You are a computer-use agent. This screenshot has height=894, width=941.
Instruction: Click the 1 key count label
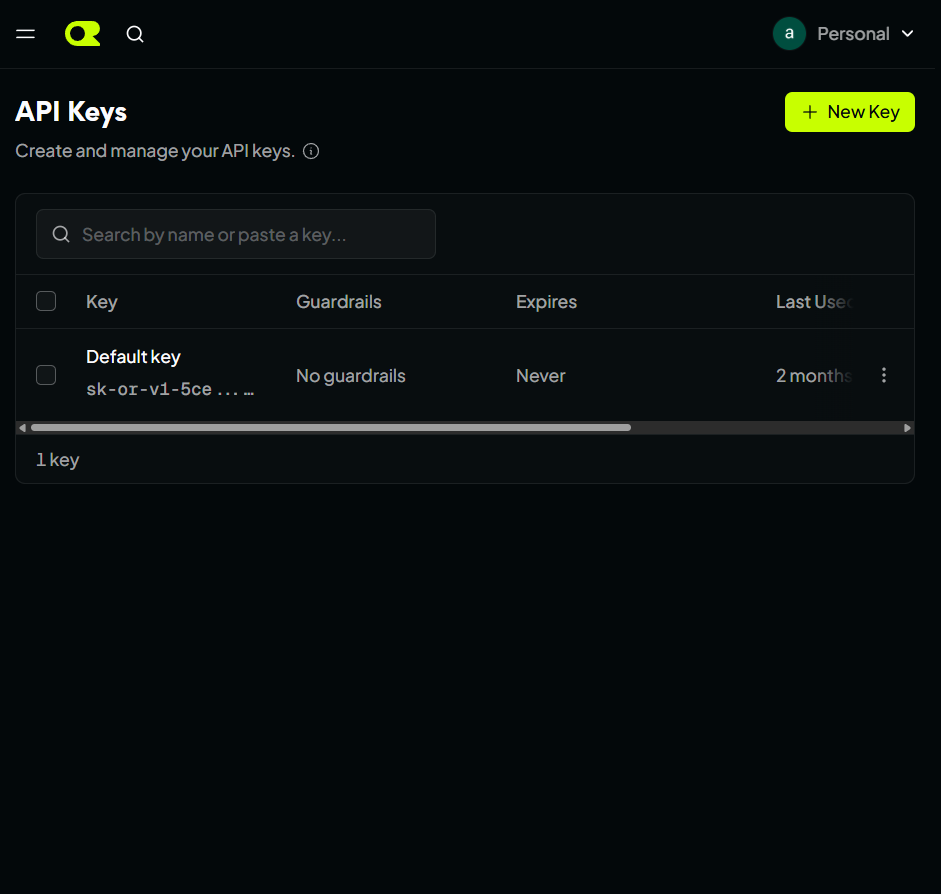pos(58,460)
